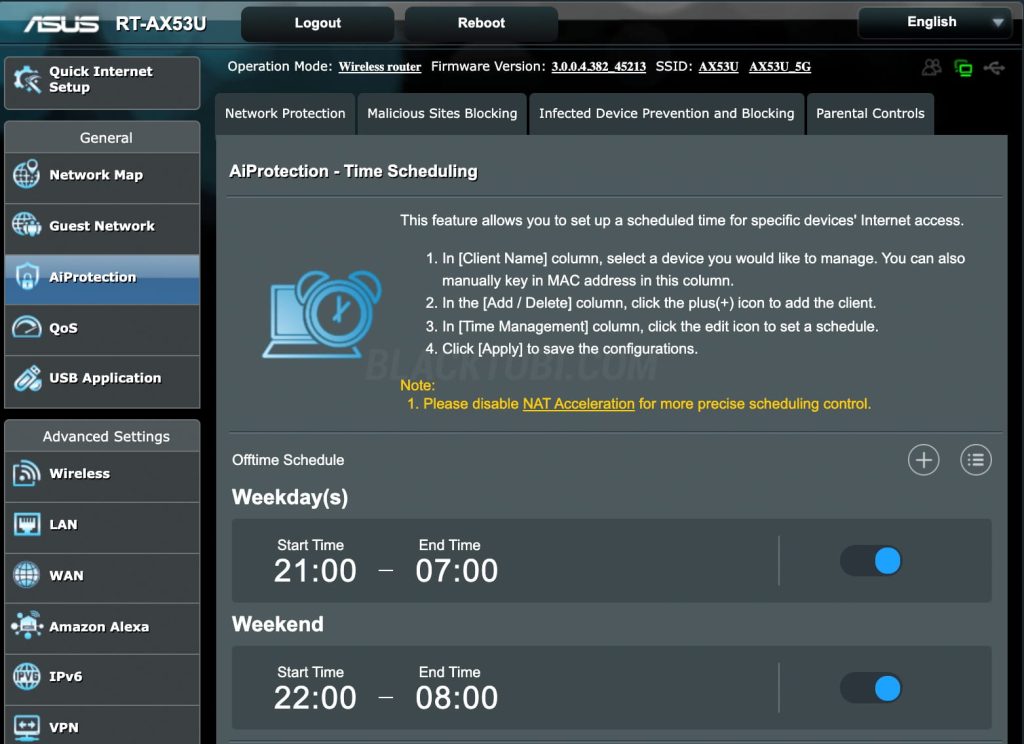Click the Network Map globe icon
The width and height of the screenshot is (1024, 744).
(x=26, y=174)
